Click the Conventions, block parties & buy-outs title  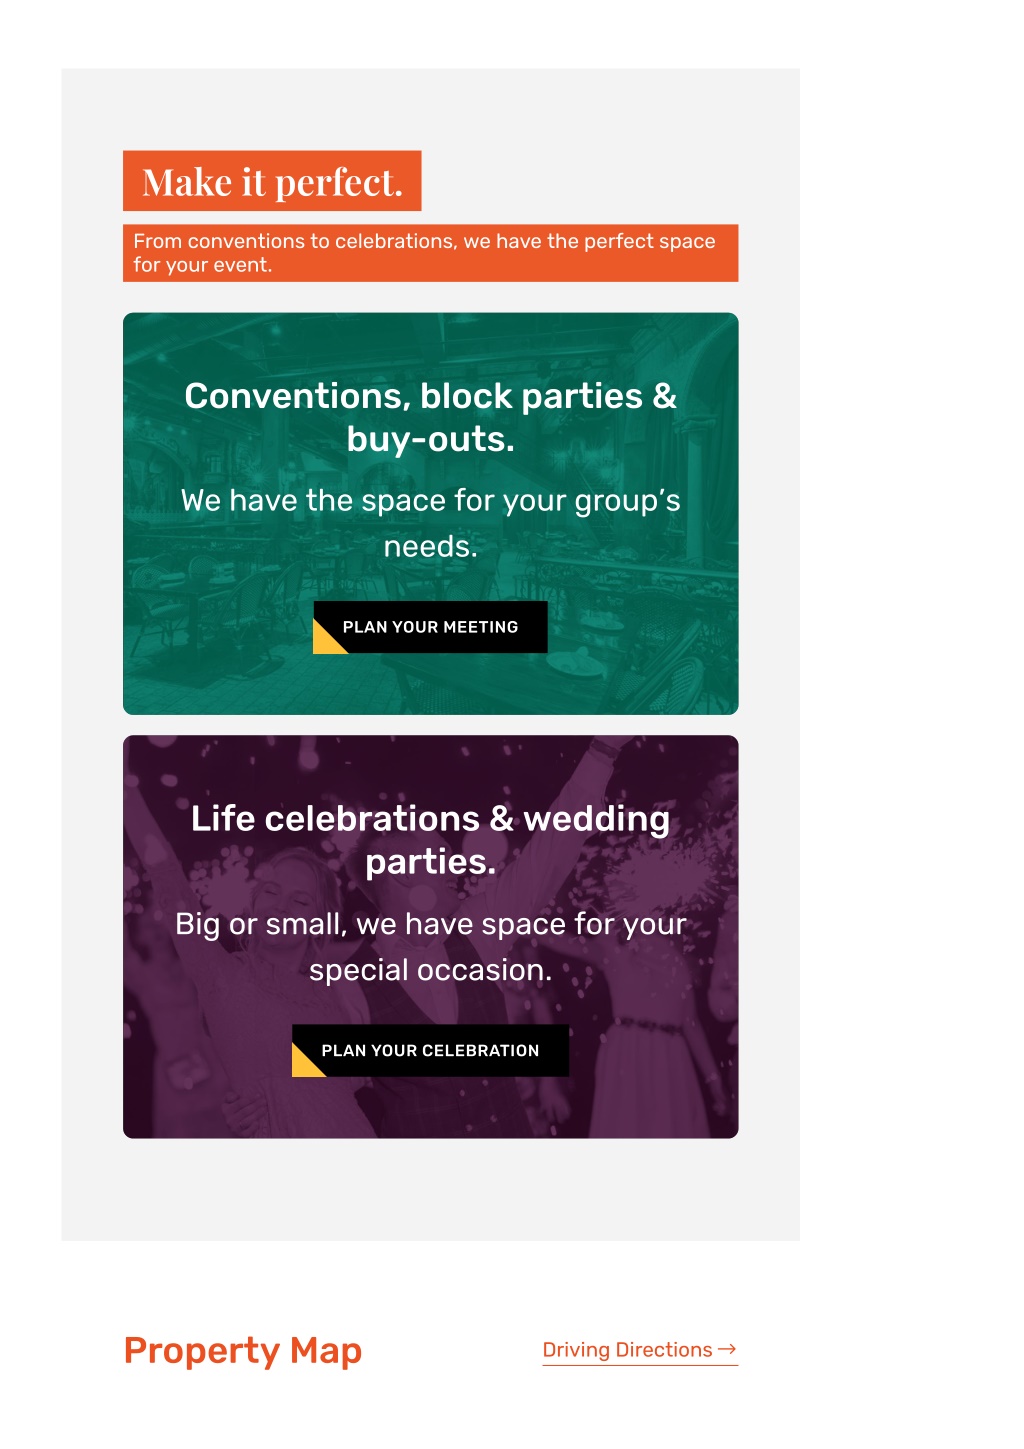(x=430, y=417)
